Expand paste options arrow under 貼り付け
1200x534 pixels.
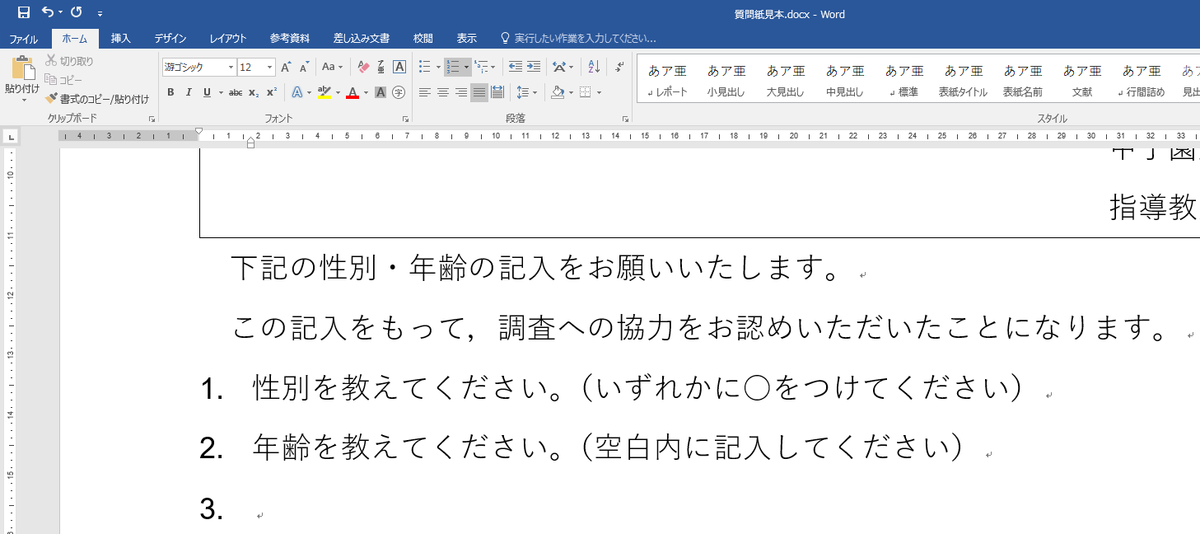[22, 100]
